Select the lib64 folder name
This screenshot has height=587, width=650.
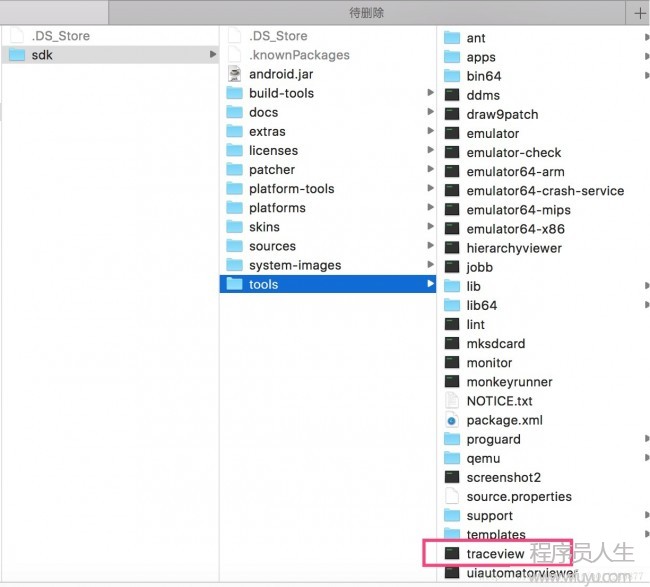[x=482, y=305]
